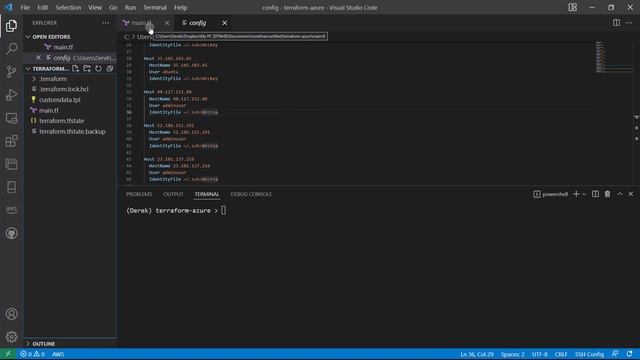Open the Selection menu

point(68,7)
